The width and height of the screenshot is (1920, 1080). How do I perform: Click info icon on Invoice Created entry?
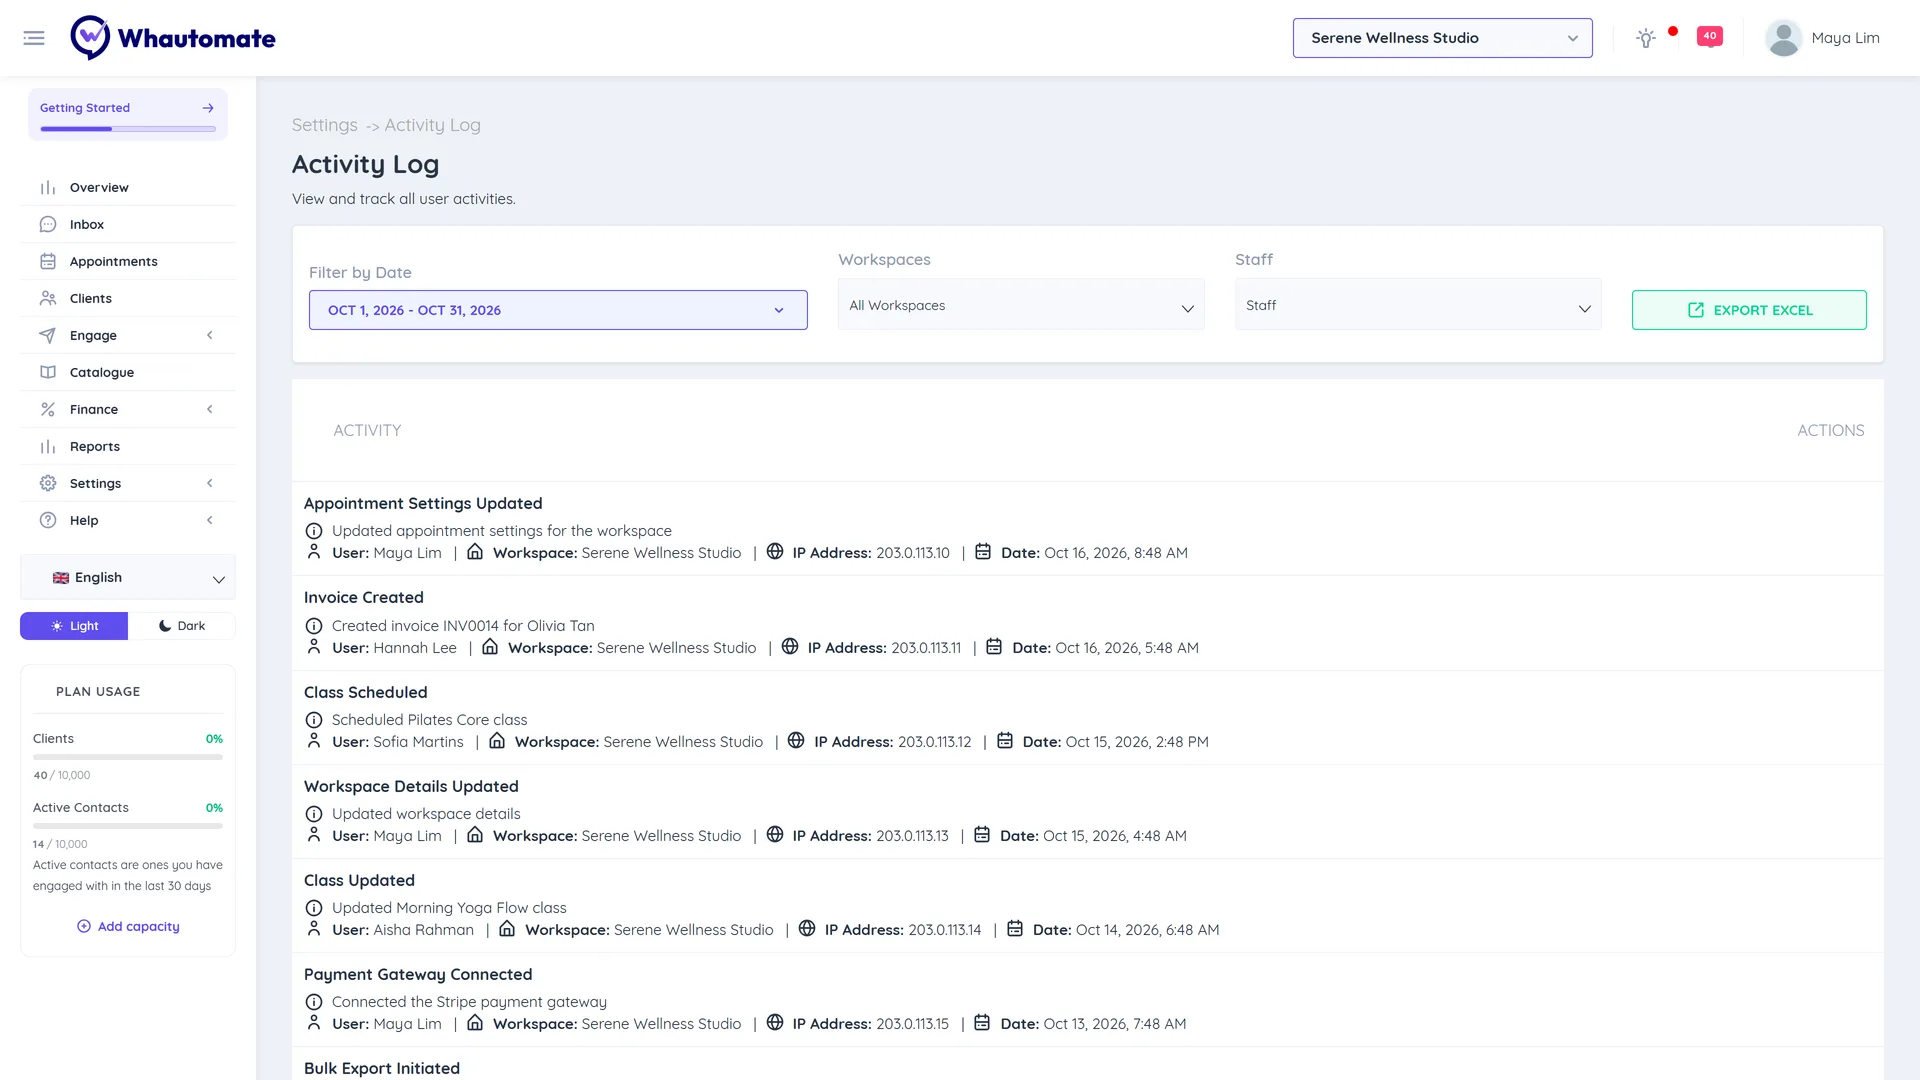(314, 626)
